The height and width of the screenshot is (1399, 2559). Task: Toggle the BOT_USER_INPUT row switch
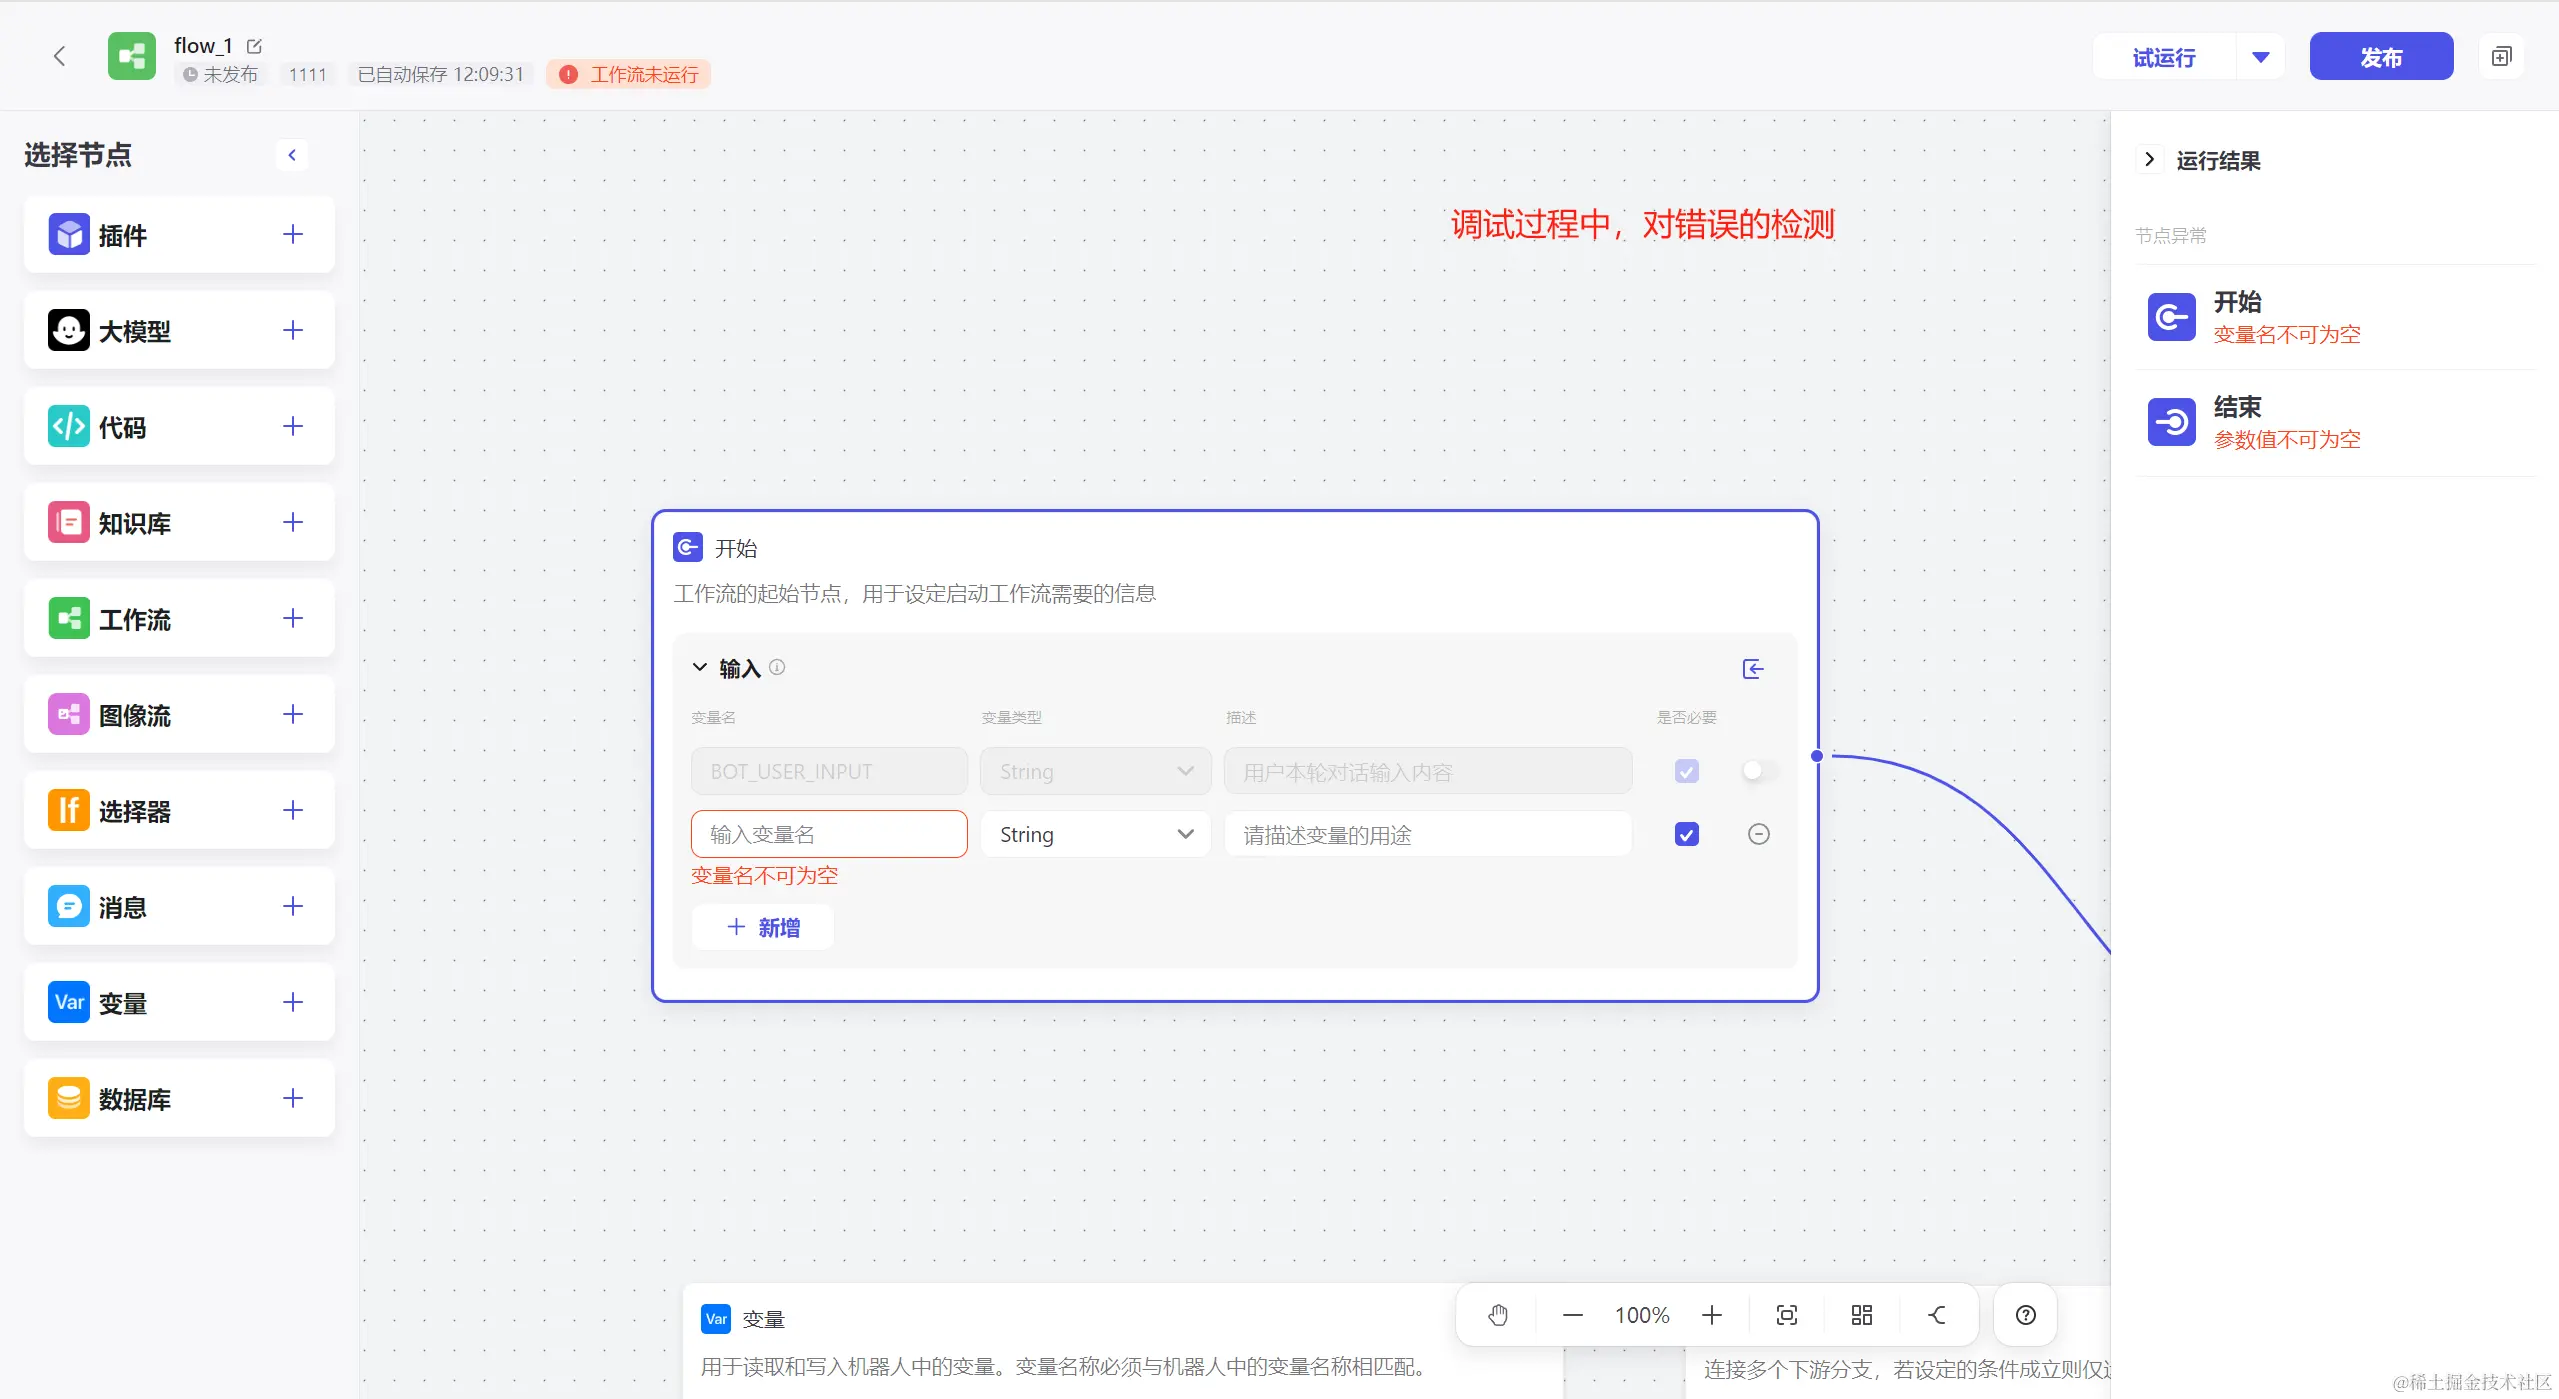point(1758,771)
